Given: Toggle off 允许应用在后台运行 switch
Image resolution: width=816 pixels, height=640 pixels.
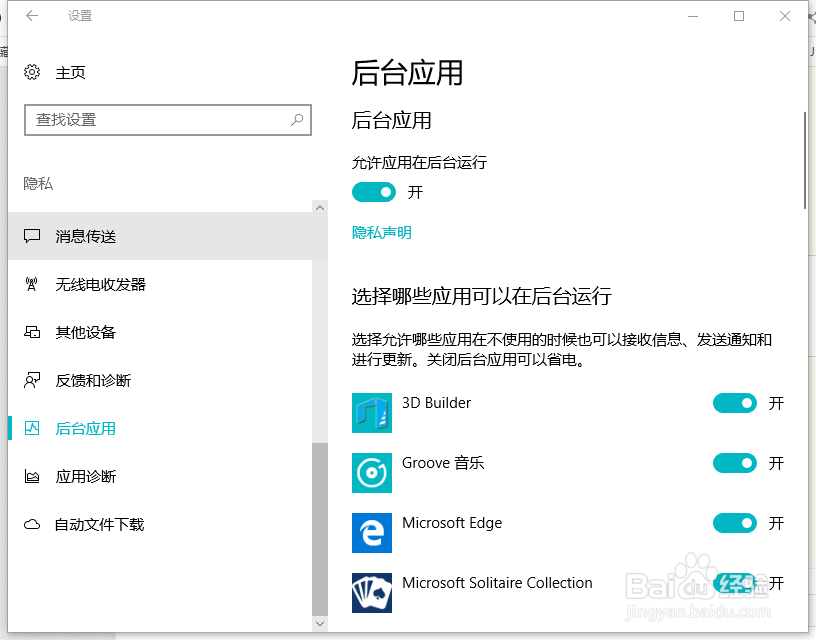Looking at the screenshot, I should [x=374, y=193].
